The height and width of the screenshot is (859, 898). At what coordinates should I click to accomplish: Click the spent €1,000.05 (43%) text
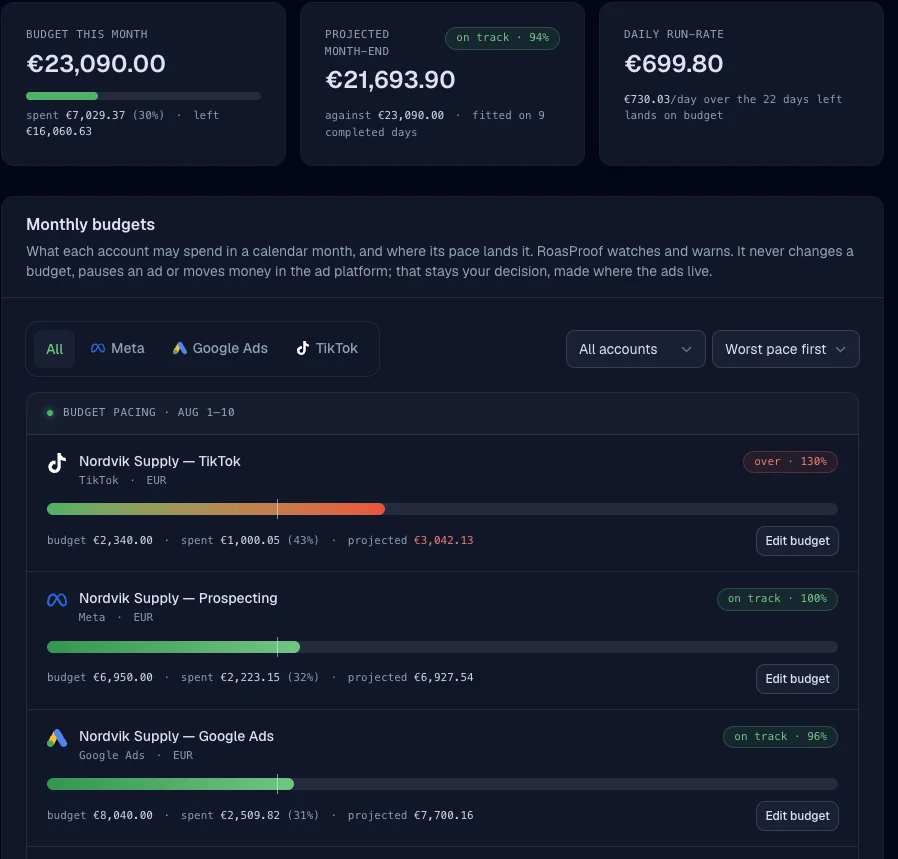(250, 540)
